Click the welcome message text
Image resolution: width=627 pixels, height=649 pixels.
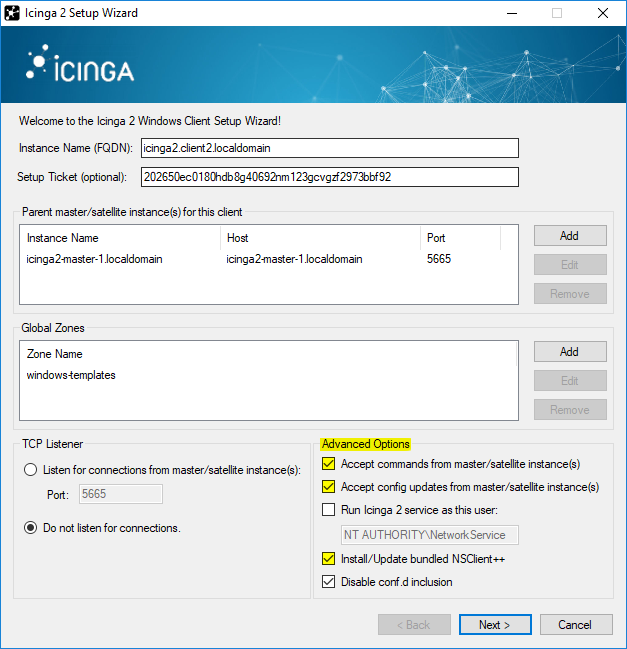pyautogui.click(x=150, y=121)
